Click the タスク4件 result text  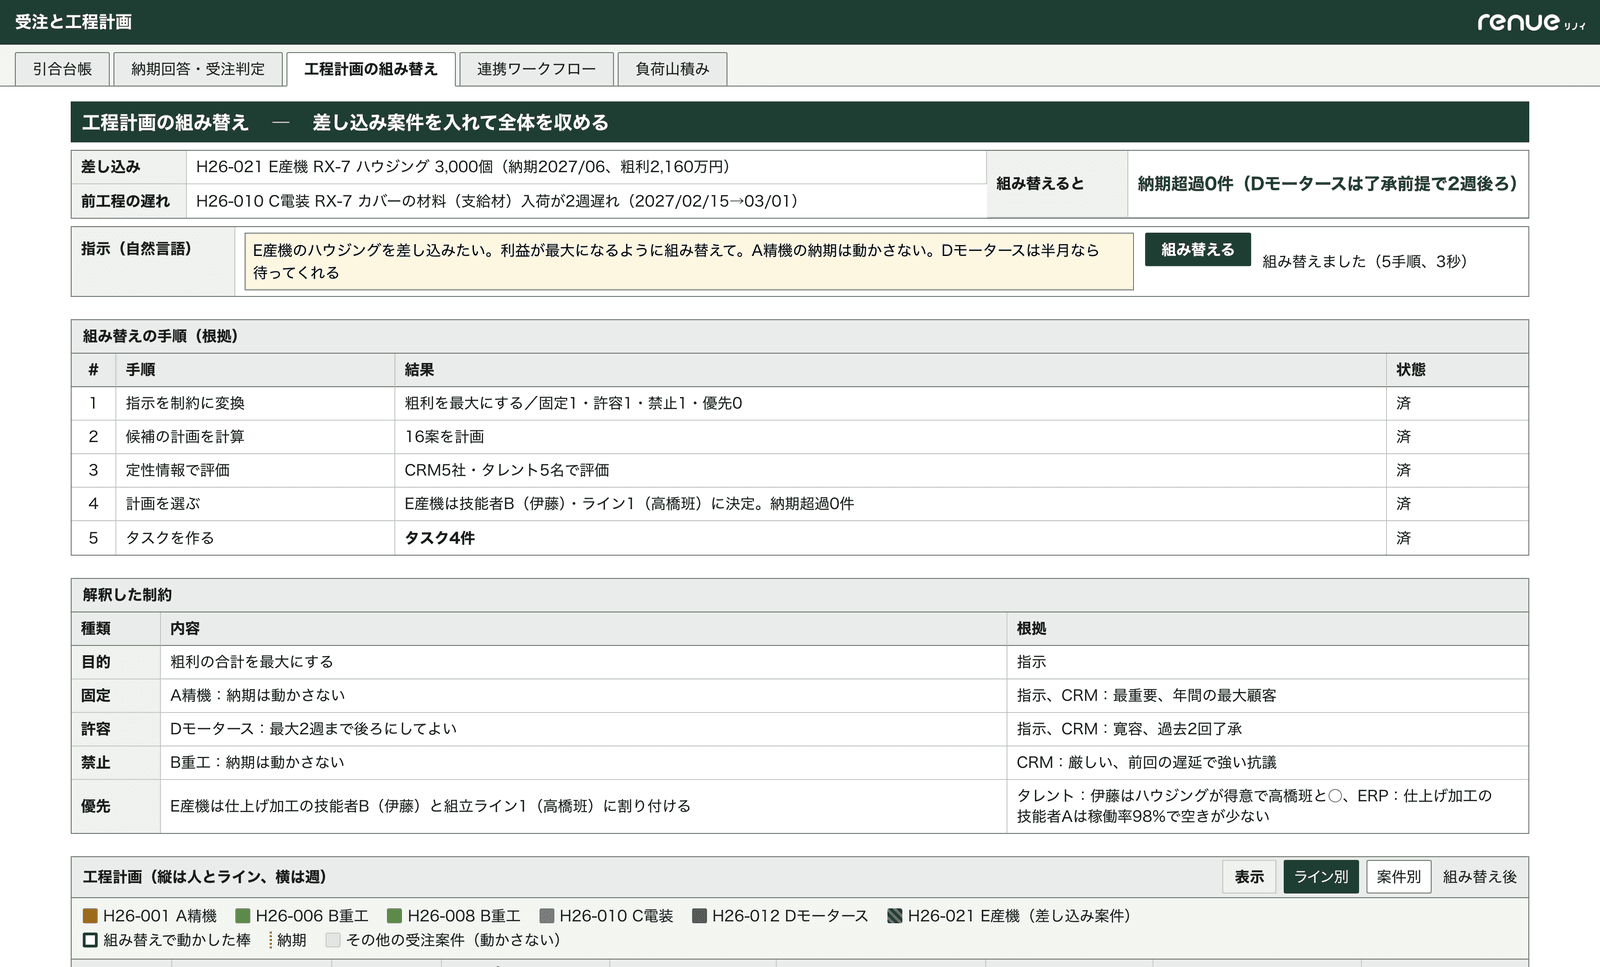pos(439,538)
